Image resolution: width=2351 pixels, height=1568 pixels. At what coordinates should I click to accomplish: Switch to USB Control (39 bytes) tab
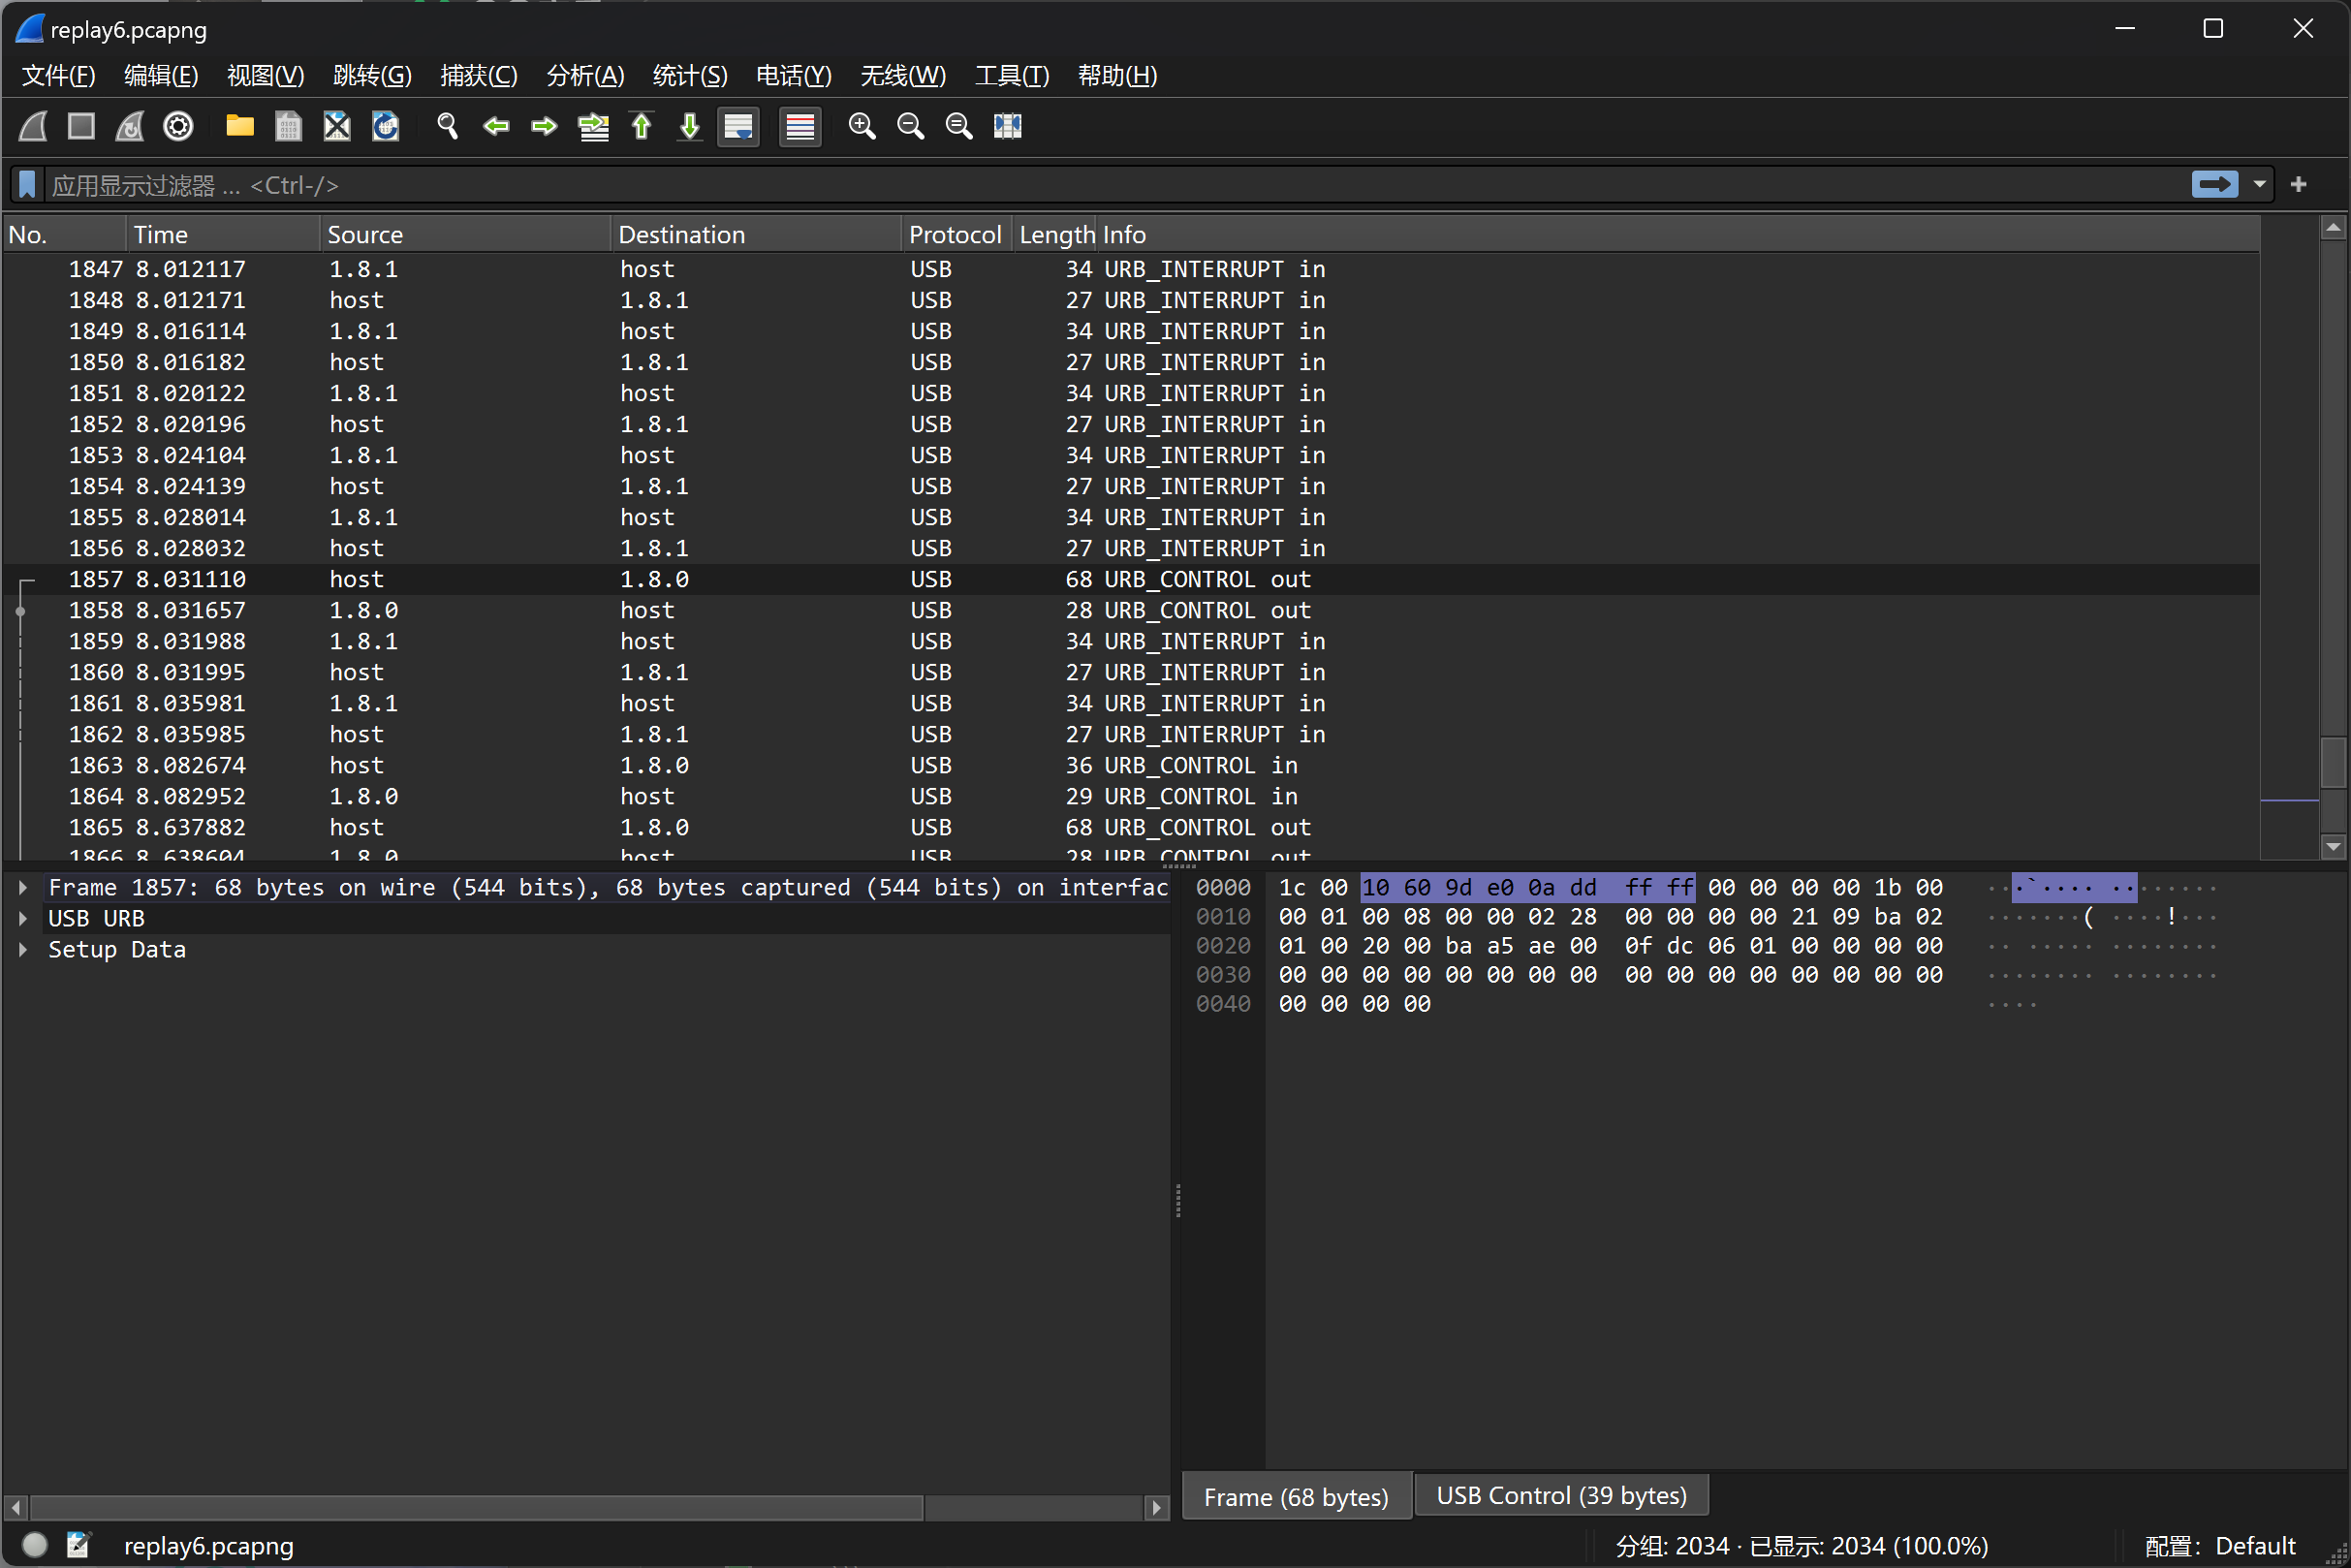click(x=1561, y=1496)
